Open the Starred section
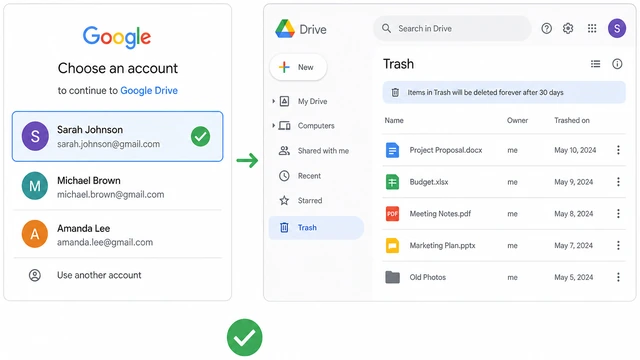 click(310, 200)
